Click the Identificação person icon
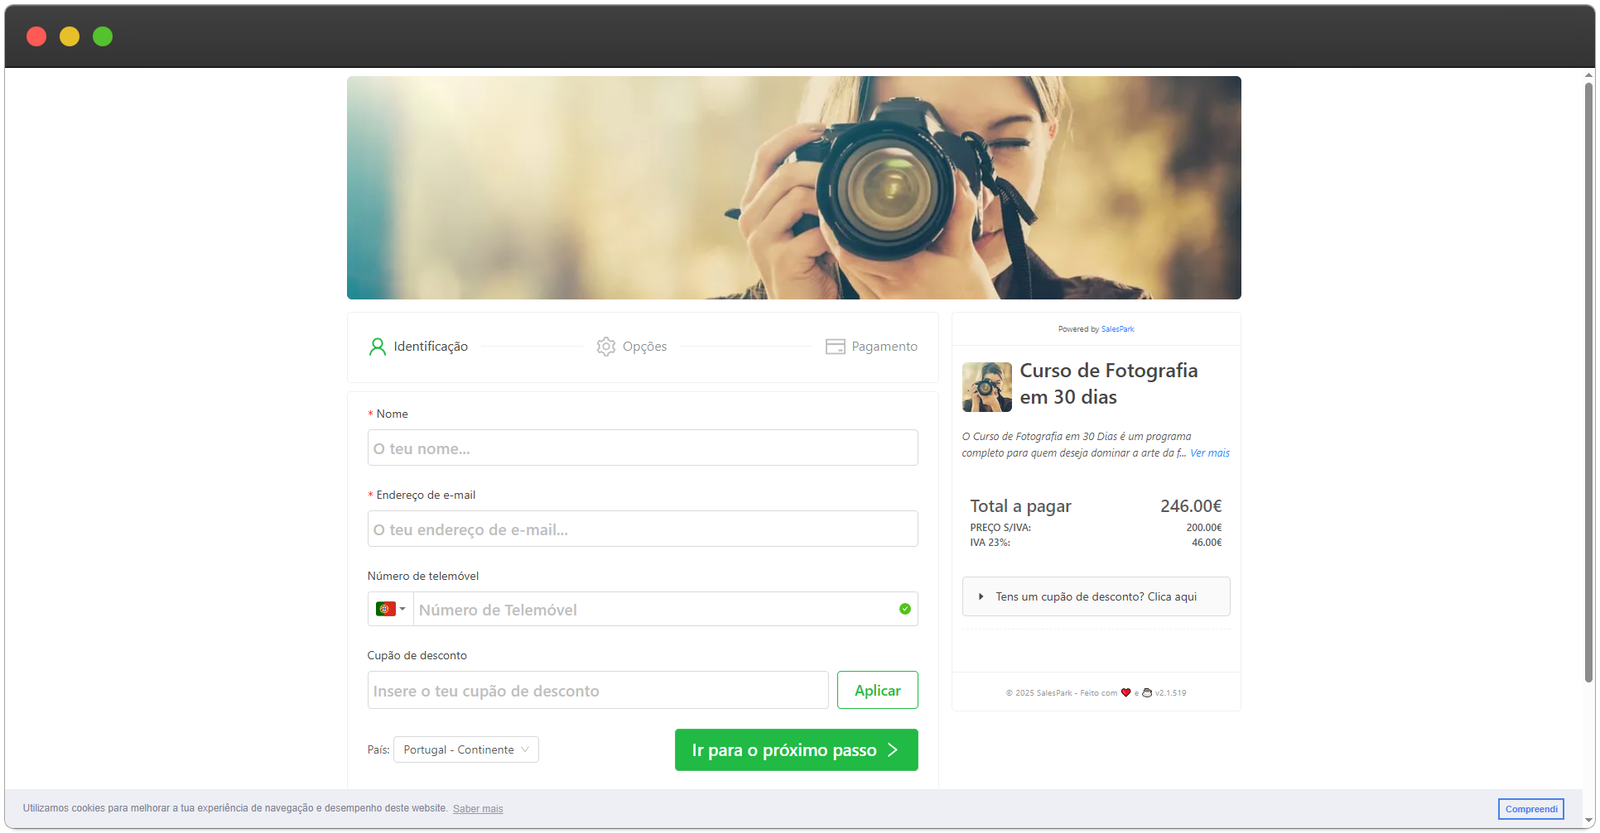 377,347
